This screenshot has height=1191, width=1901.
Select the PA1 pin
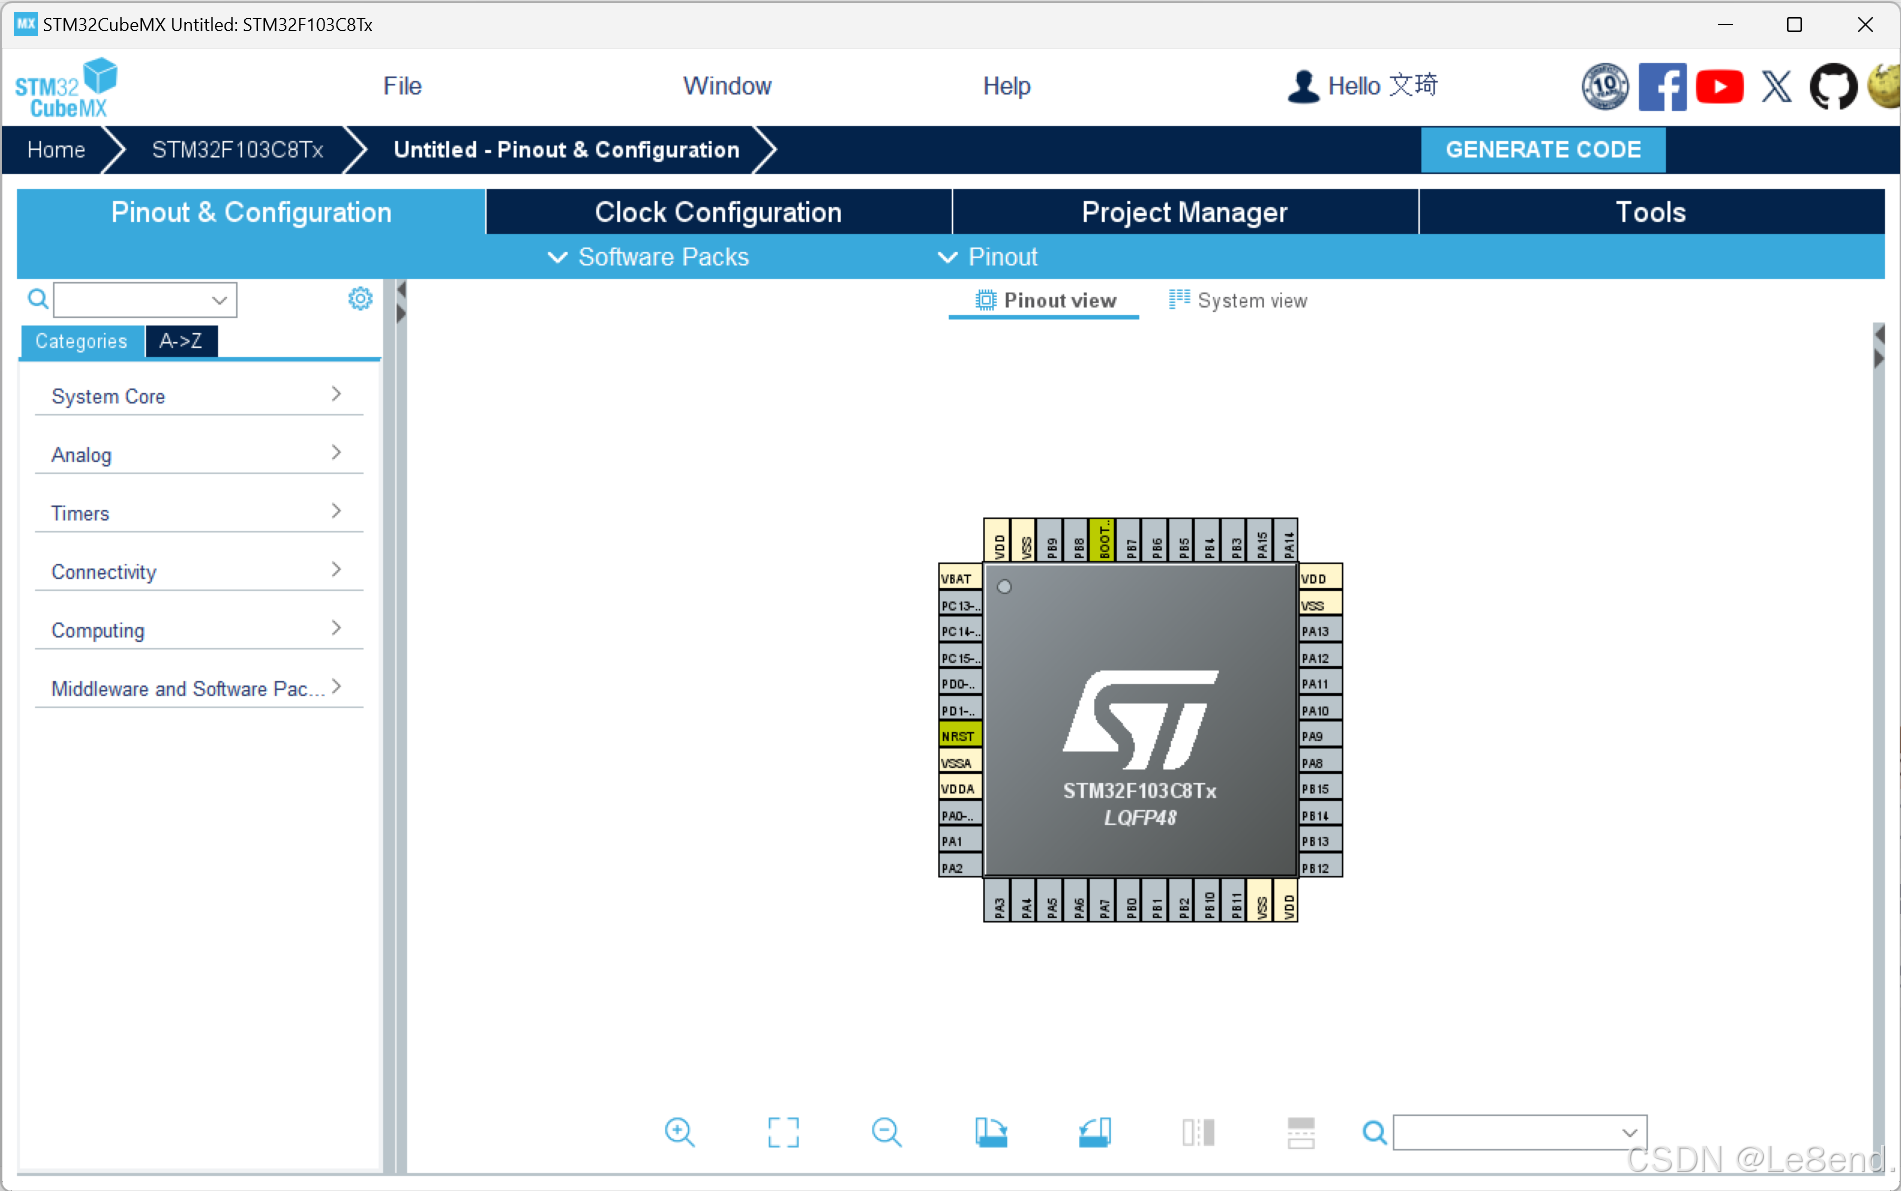pyautogui.click(x=960, y=841)
